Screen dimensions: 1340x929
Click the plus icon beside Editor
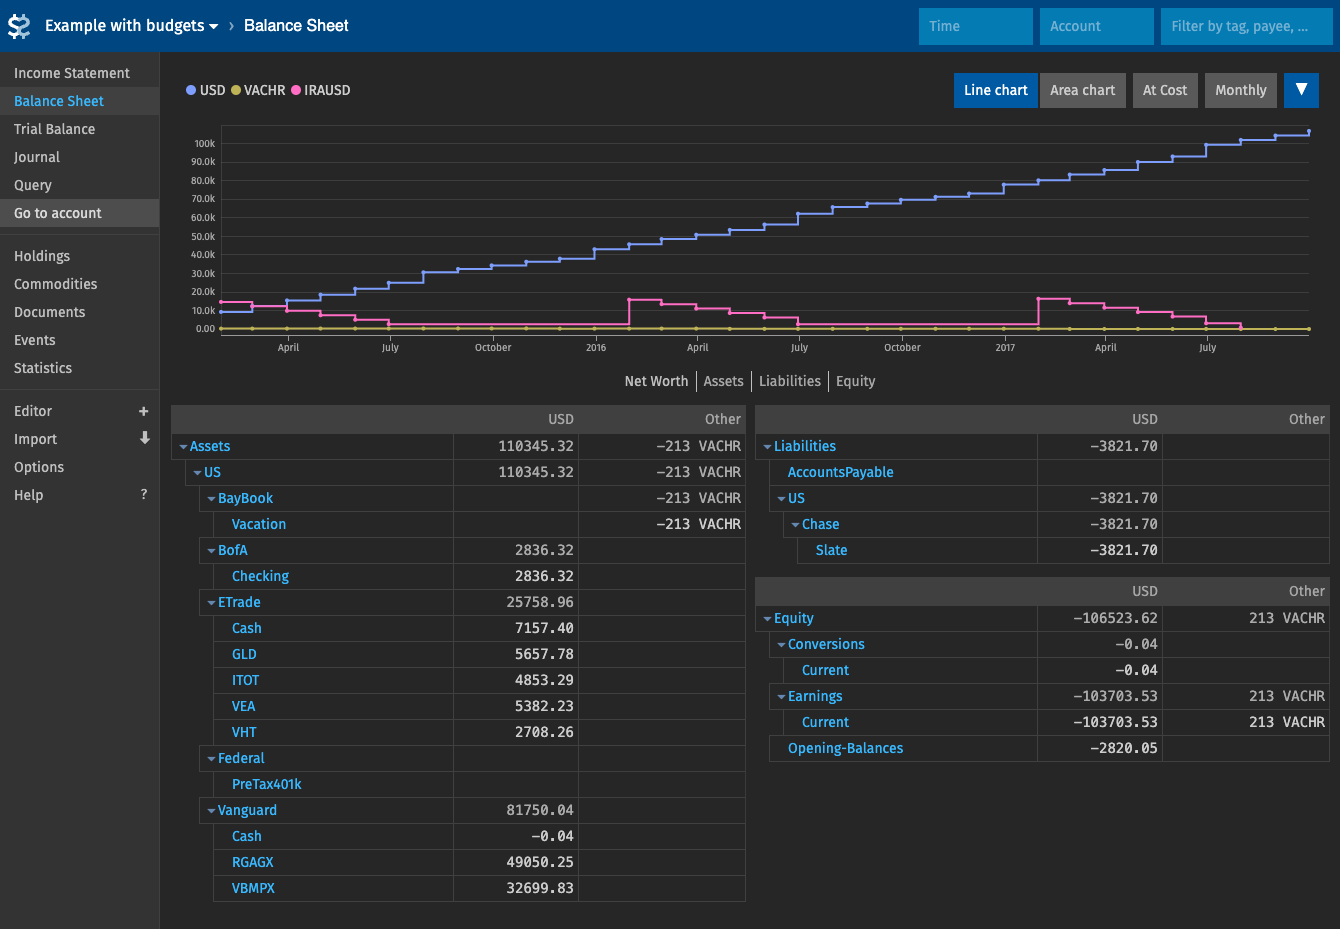coord(144,411)
